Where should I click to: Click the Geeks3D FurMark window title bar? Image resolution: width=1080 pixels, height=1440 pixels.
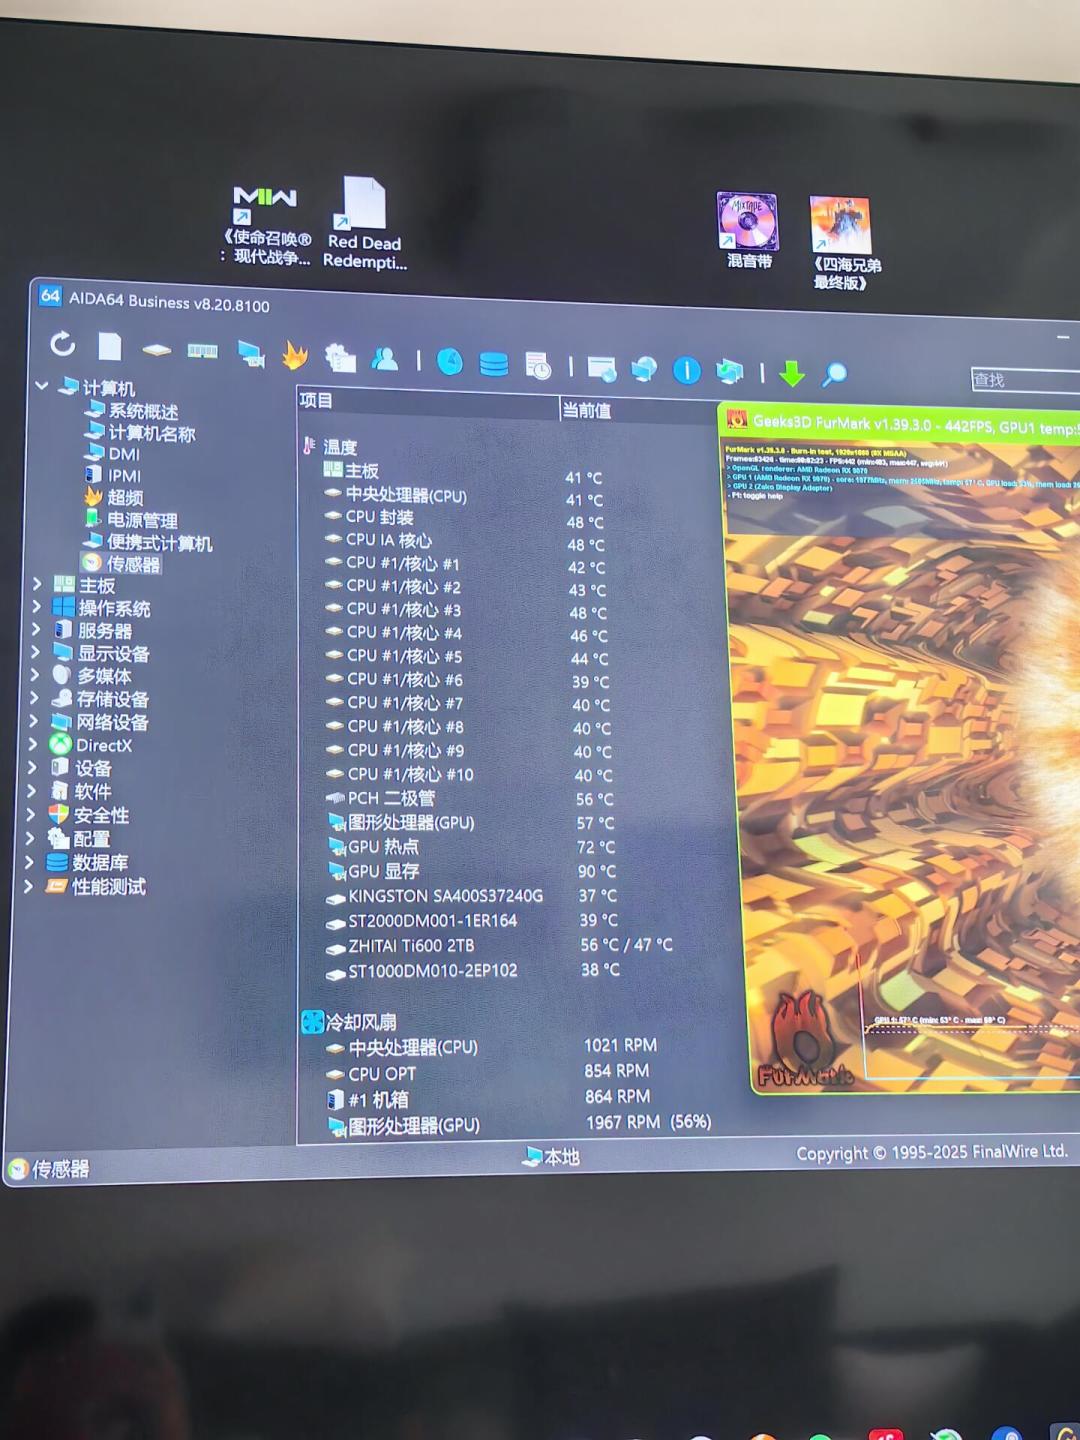[x=900, y=424]
